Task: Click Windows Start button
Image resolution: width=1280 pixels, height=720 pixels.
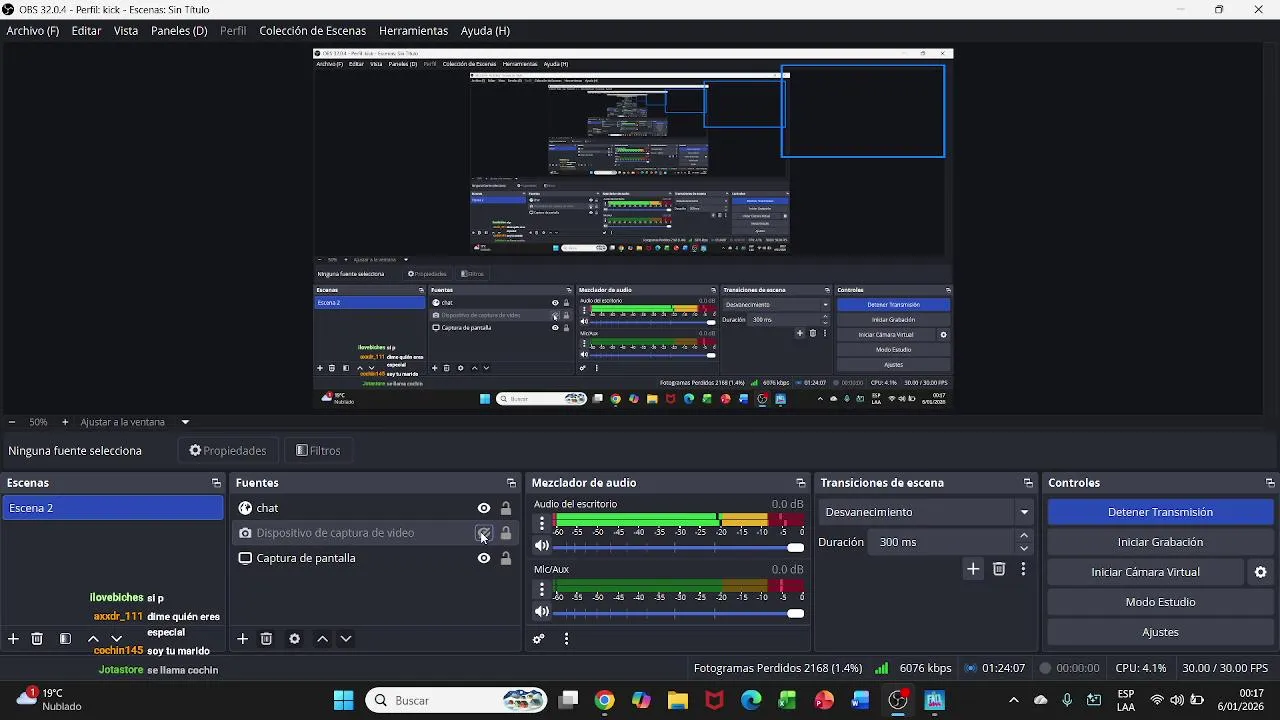Action: (343, 700)
